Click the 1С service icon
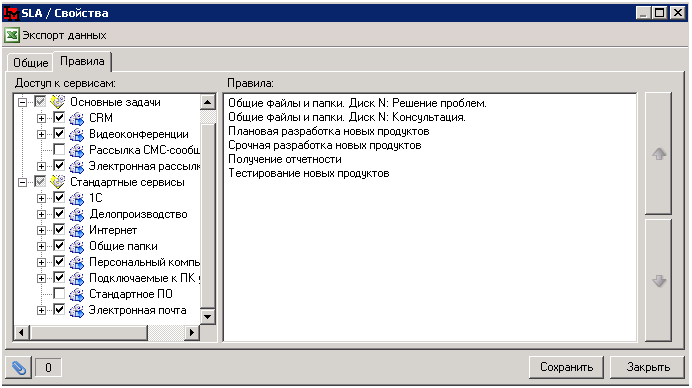 click(x=76, y=198)
